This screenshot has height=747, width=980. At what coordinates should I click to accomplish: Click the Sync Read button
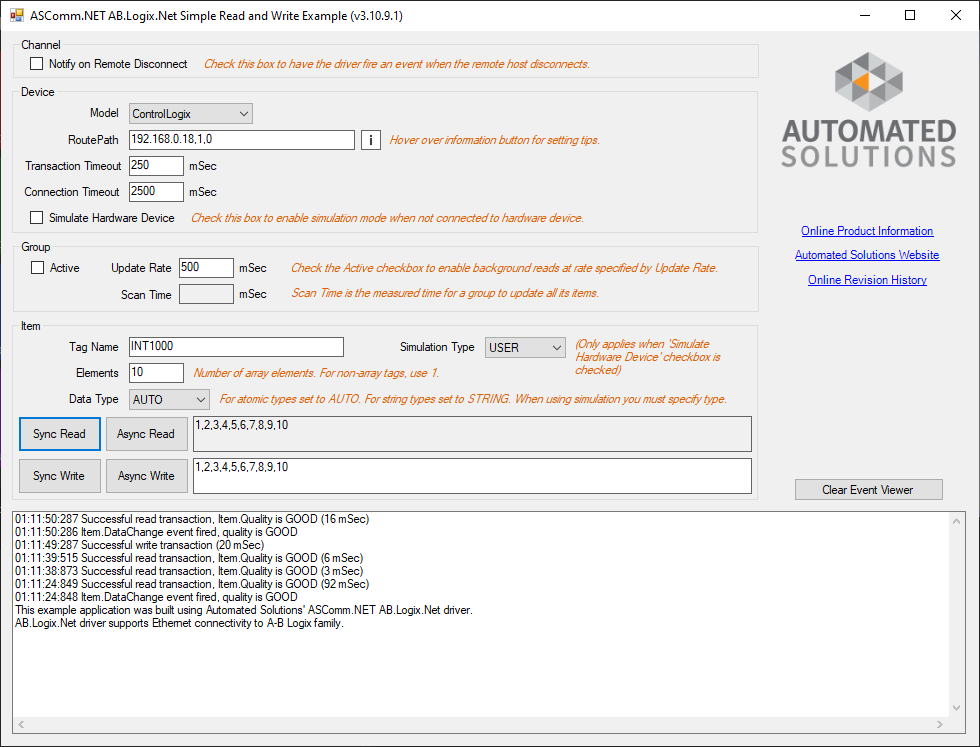coord(59,434)
